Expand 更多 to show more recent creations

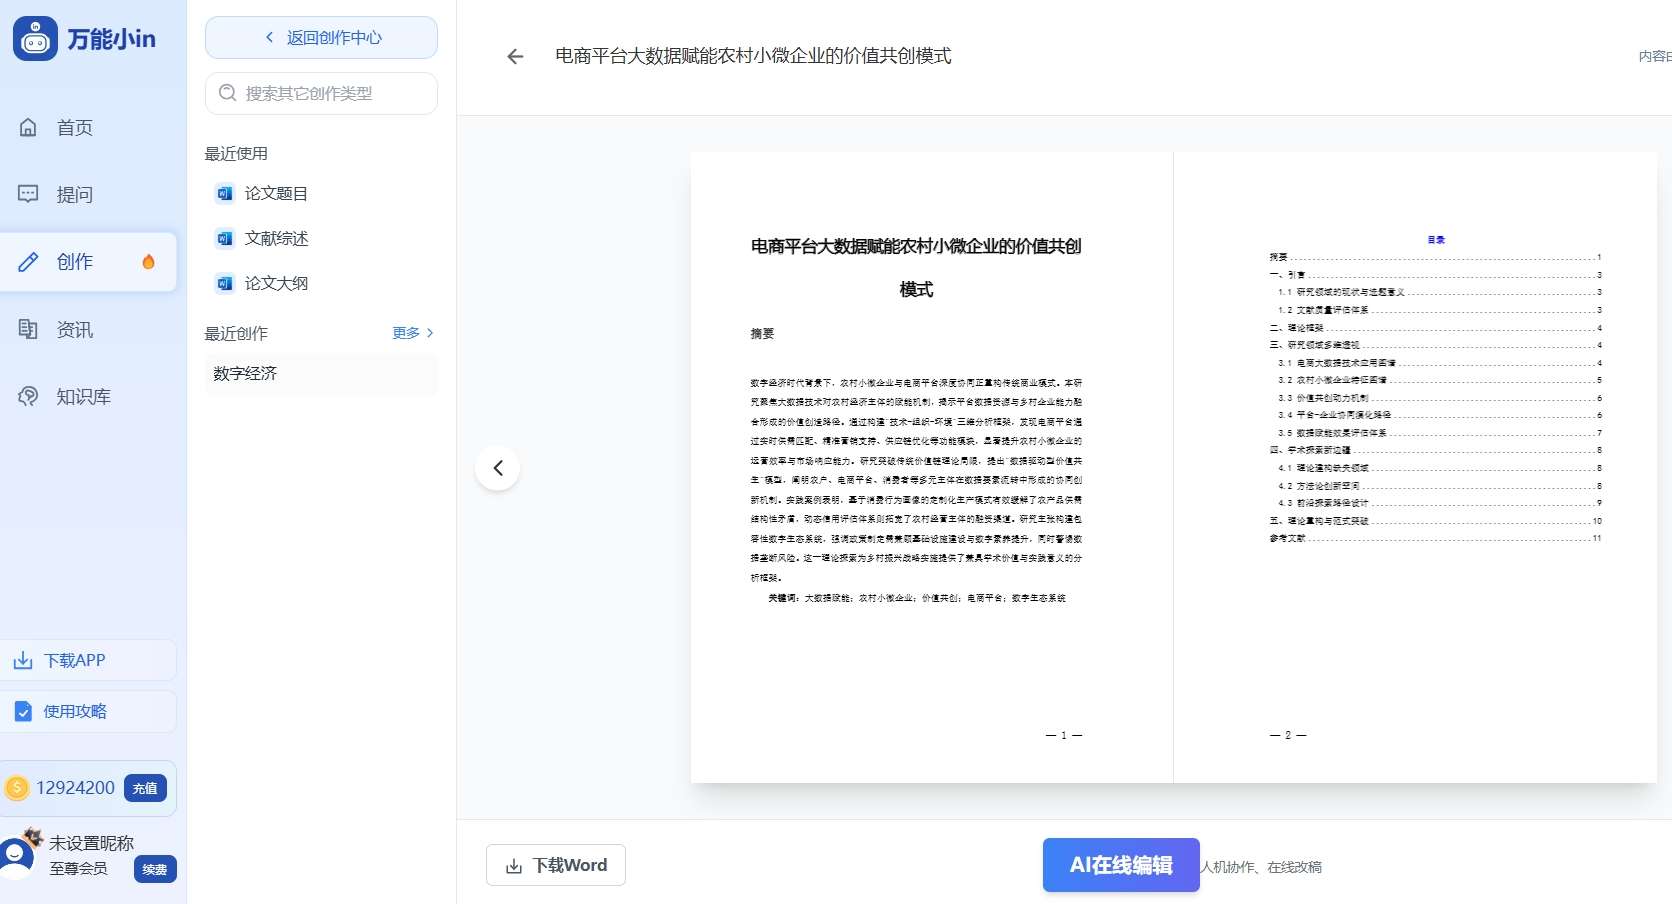[405, 333]
